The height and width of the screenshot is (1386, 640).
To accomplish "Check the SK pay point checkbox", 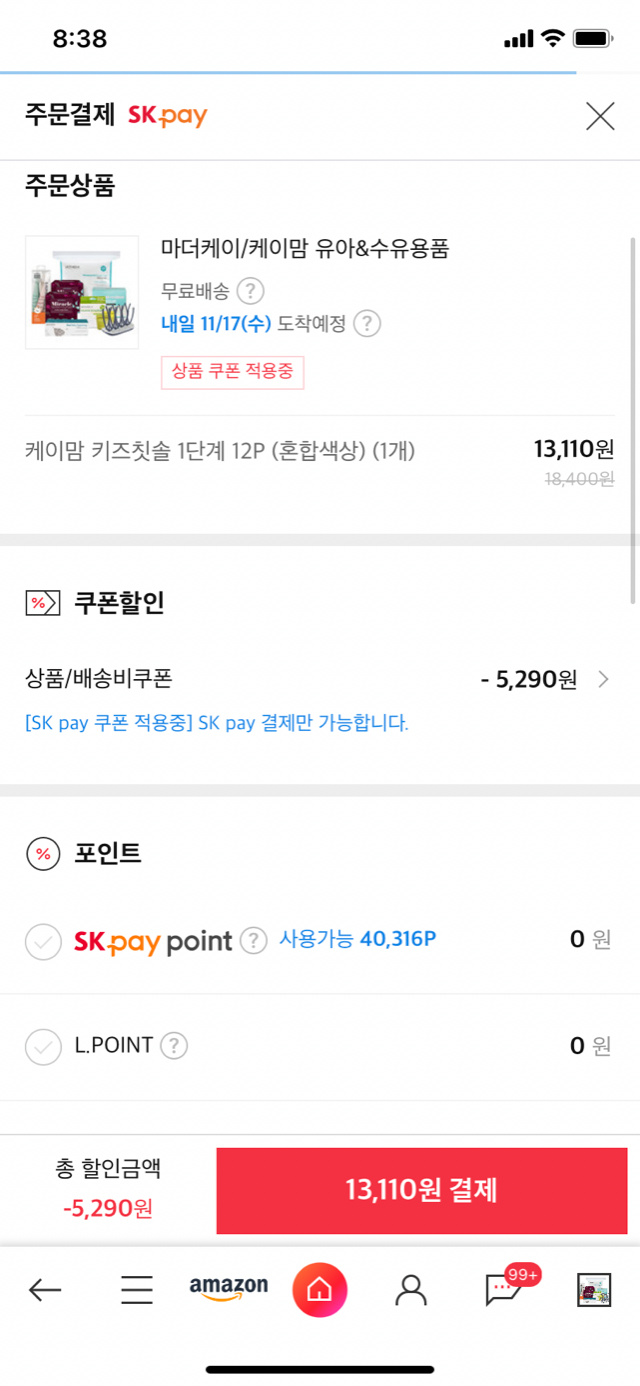I will (x=43, y=941).
